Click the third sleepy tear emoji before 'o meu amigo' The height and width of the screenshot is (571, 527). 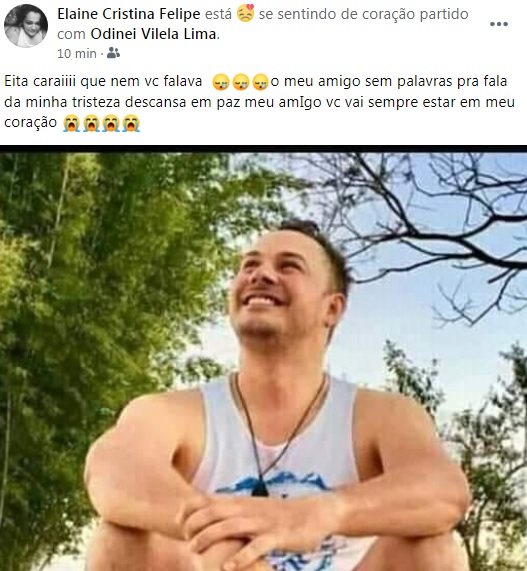click(x=260, y=82)
